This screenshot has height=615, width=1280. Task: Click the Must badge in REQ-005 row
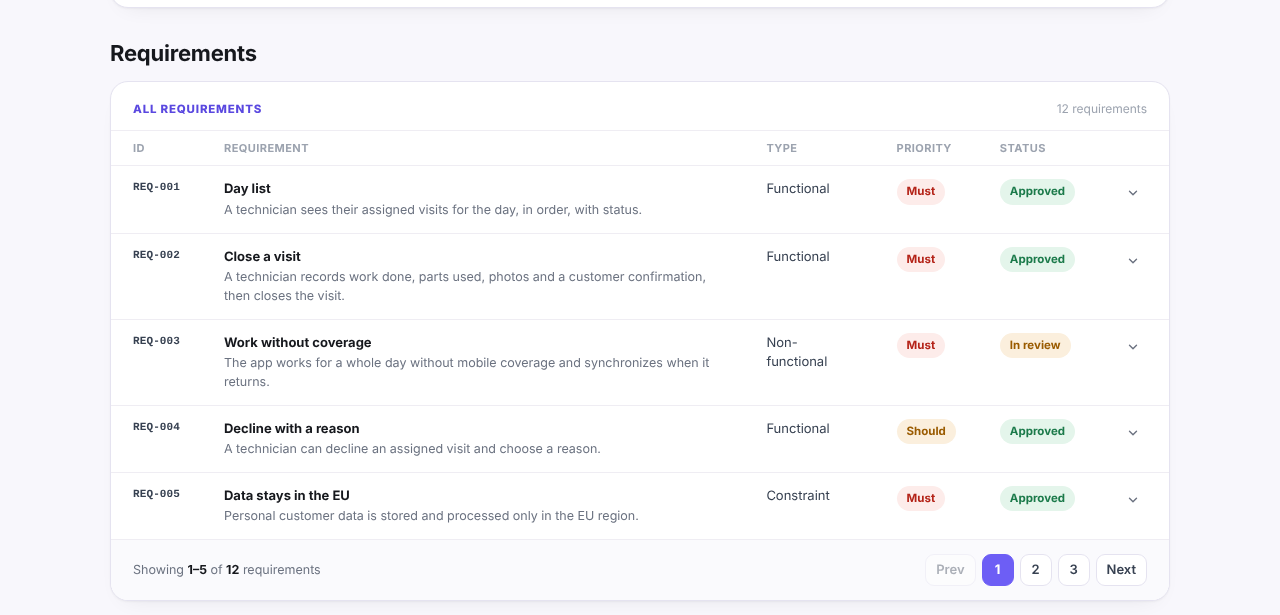tap(921, 499)
